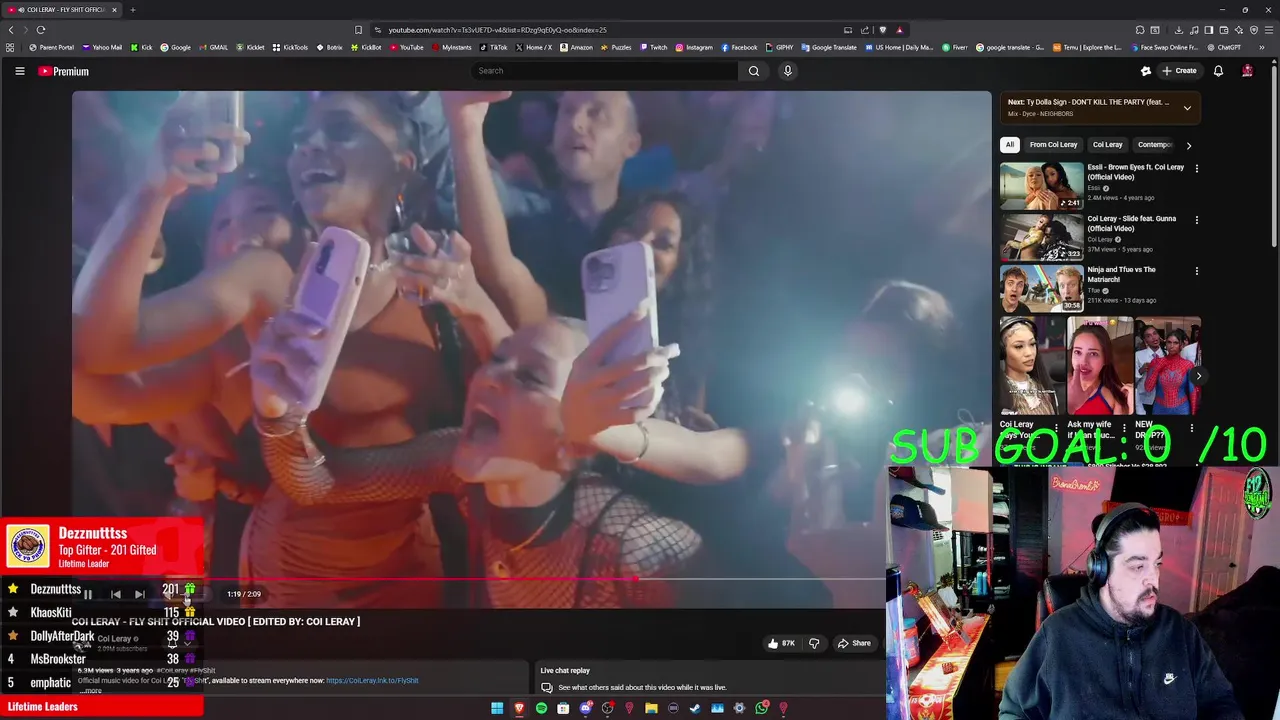Bookmark this page icon in address bar
The height and width of the screenshot is (720, 1280).
(x=359, y=30)
